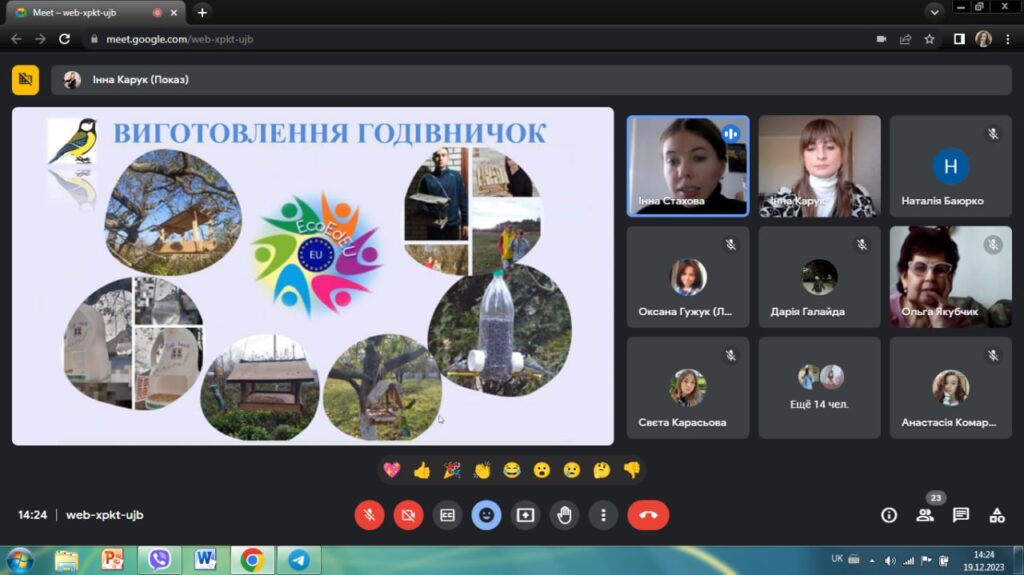This screenshot has width=1024, height=575.
Task: Send the thumbs up emoji reaction
Action: pos(421,470)
